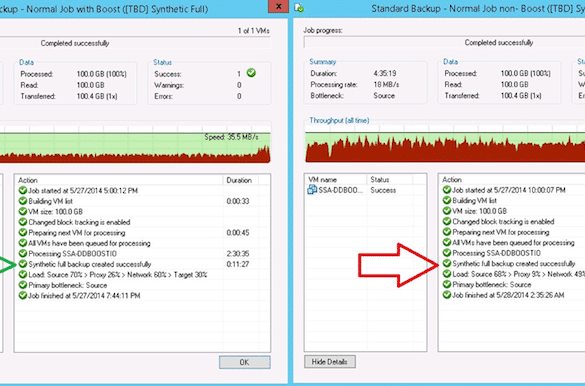Click duration value 0:00:45
This screenshot has width=585, height=386.
238,233
